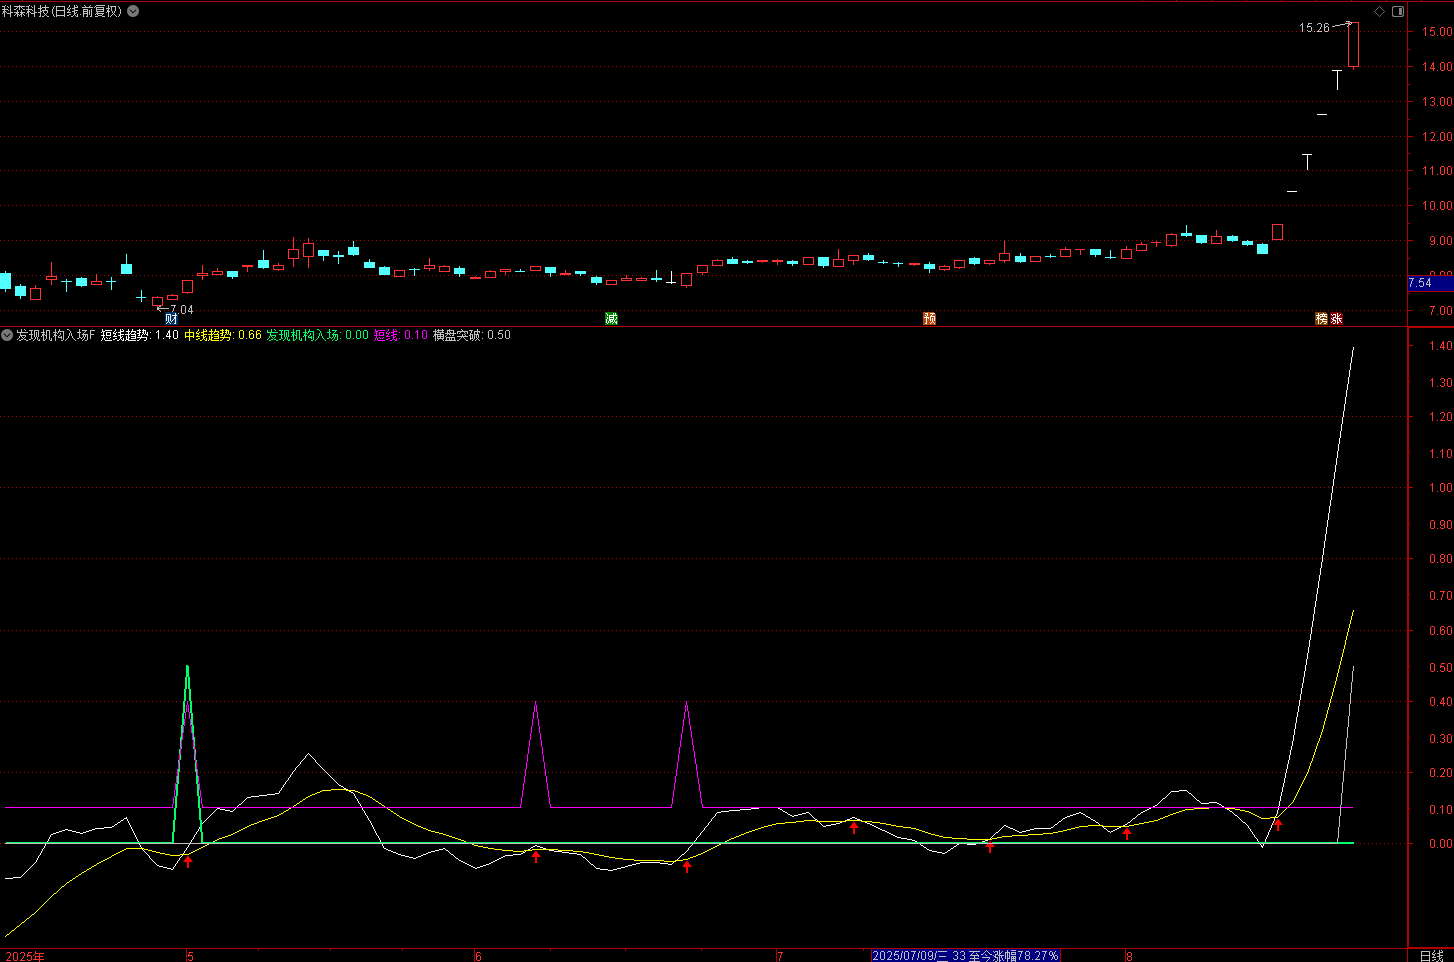Select the 短线趋势 indicator label
This screenshot has height=962, width=1454.
125,335
